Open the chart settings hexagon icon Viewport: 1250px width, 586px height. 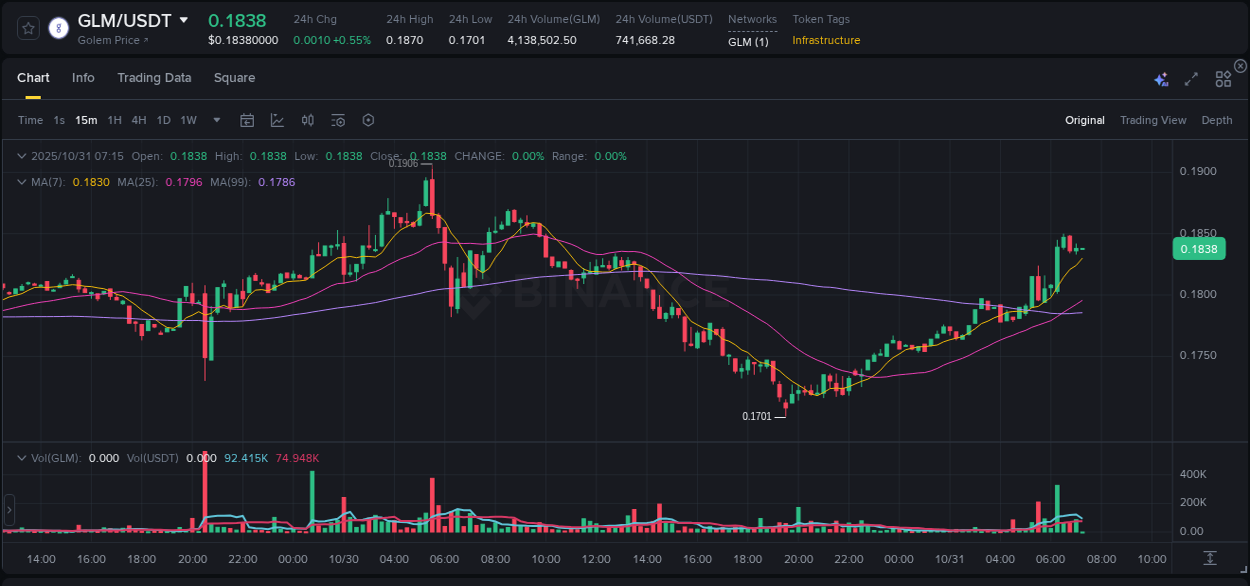[368, 120]
